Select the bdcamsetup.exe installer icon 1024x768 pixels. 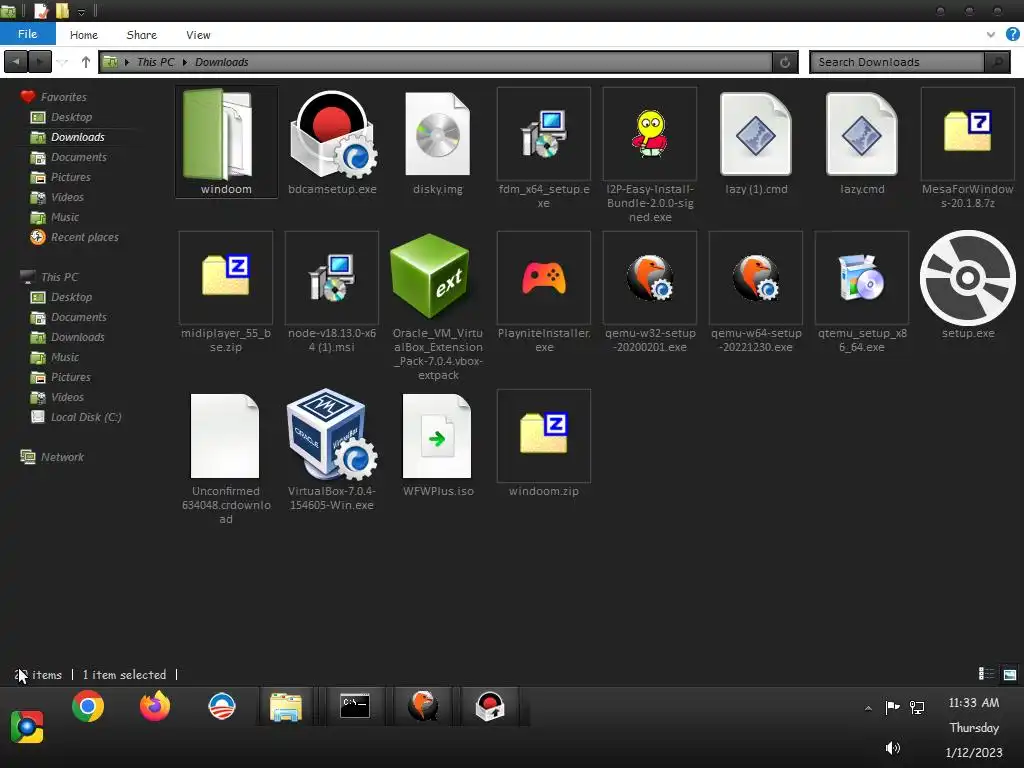pyautogui.click(x=332, y=135)
